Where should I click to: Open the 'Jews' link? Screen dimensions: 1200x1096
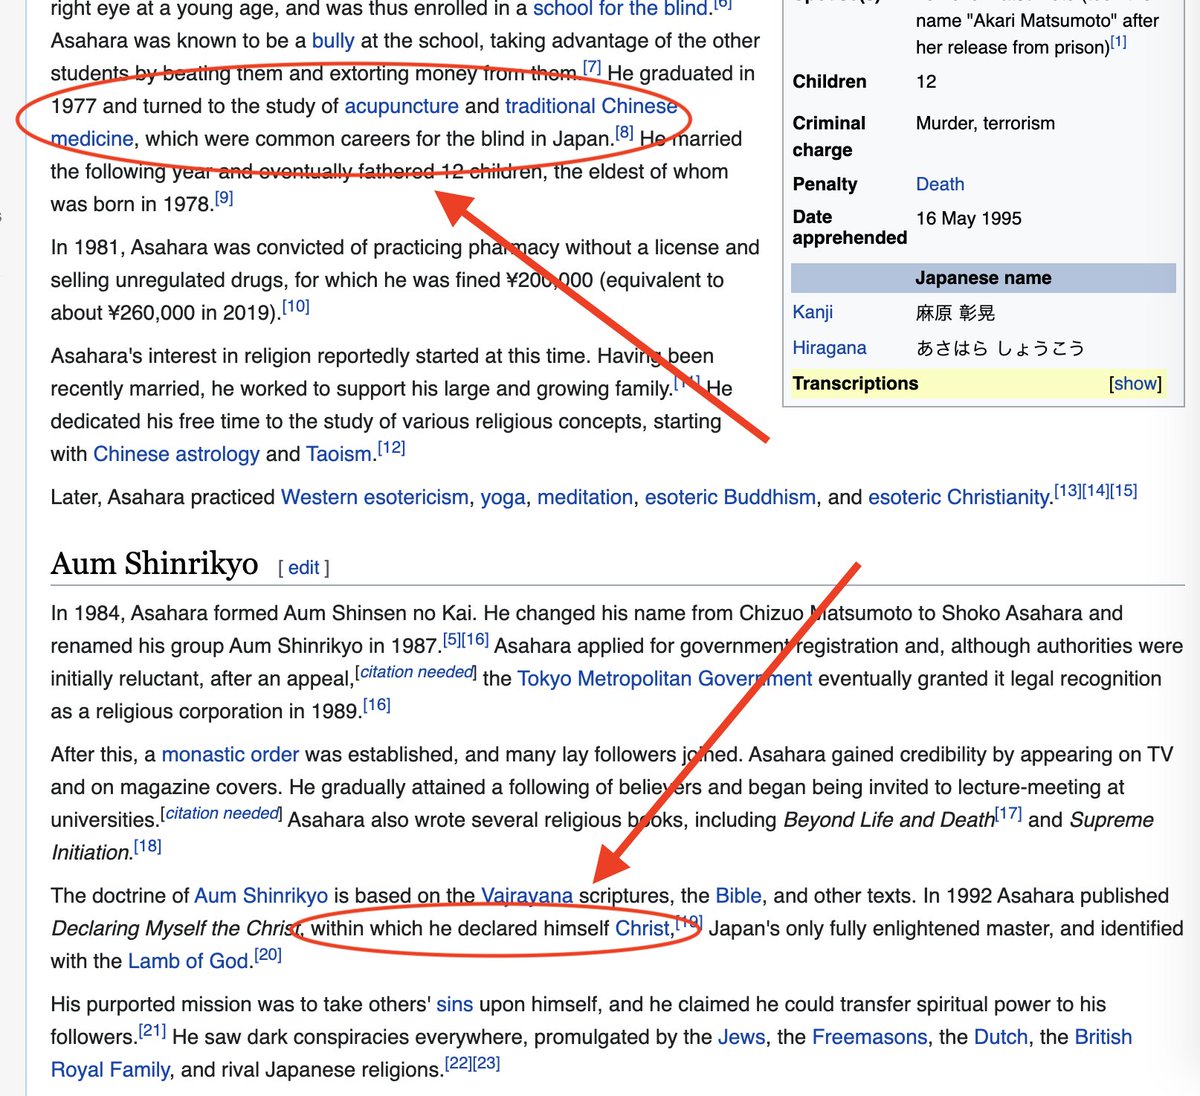pos(742,1038)
